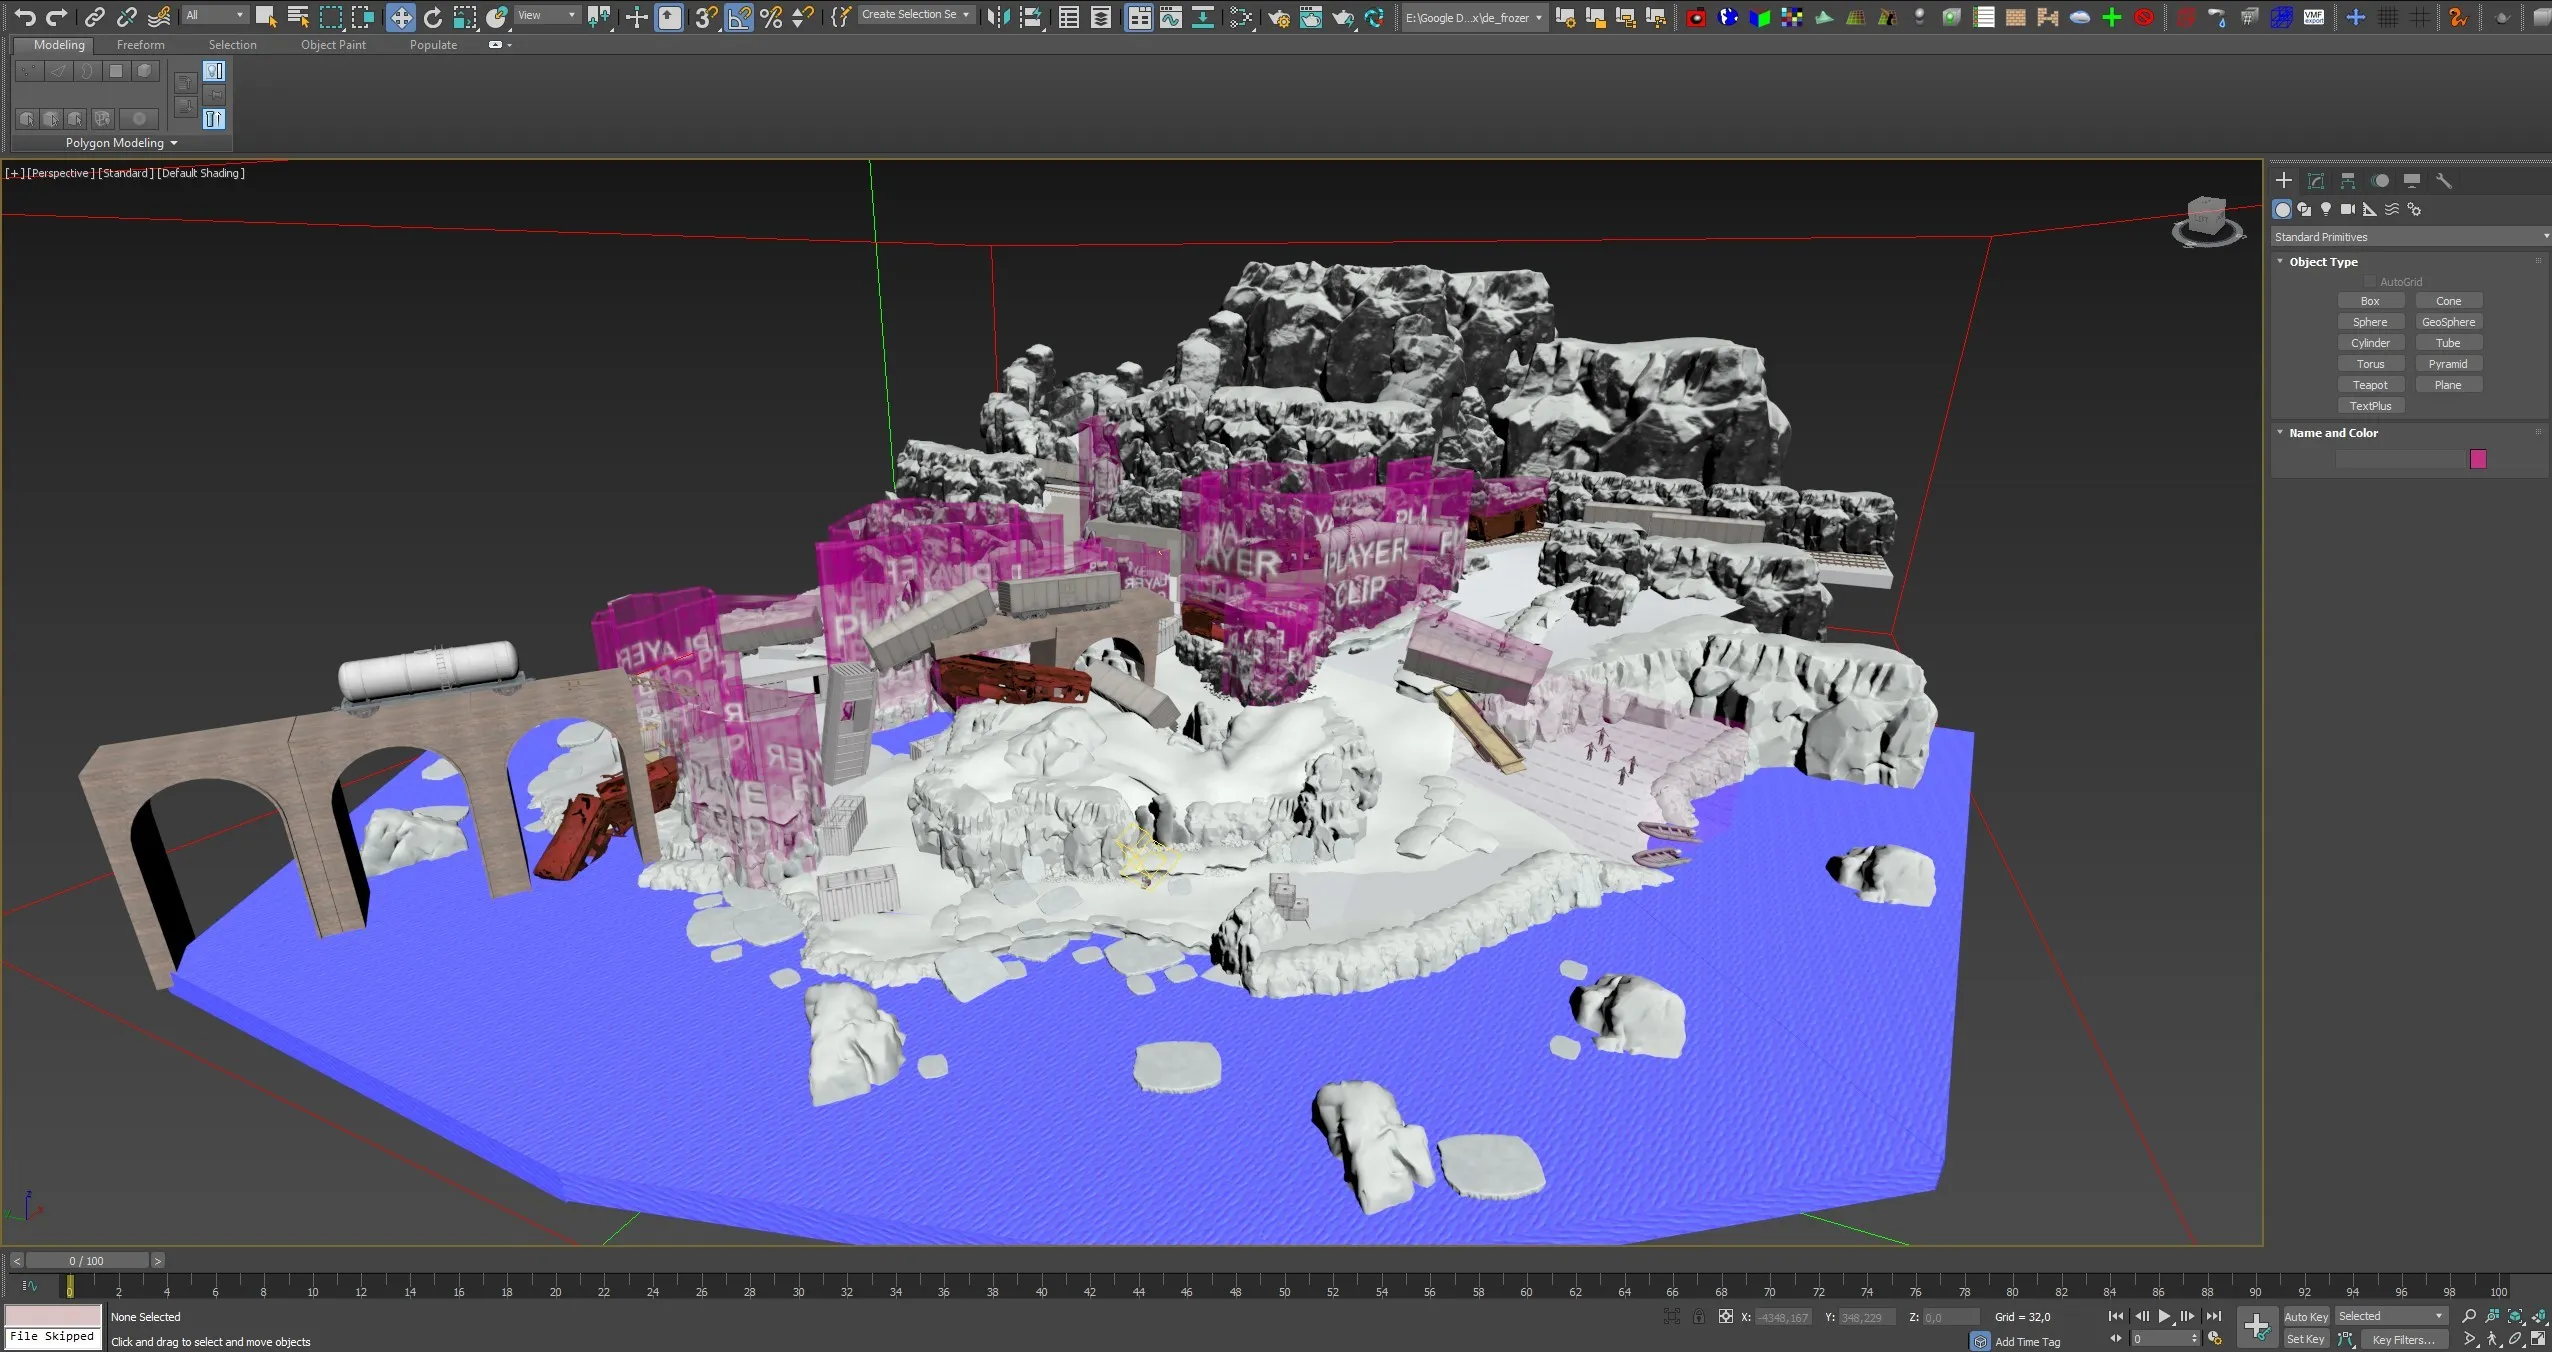Open the Selected key filter dropdown

[2391, 1316]
